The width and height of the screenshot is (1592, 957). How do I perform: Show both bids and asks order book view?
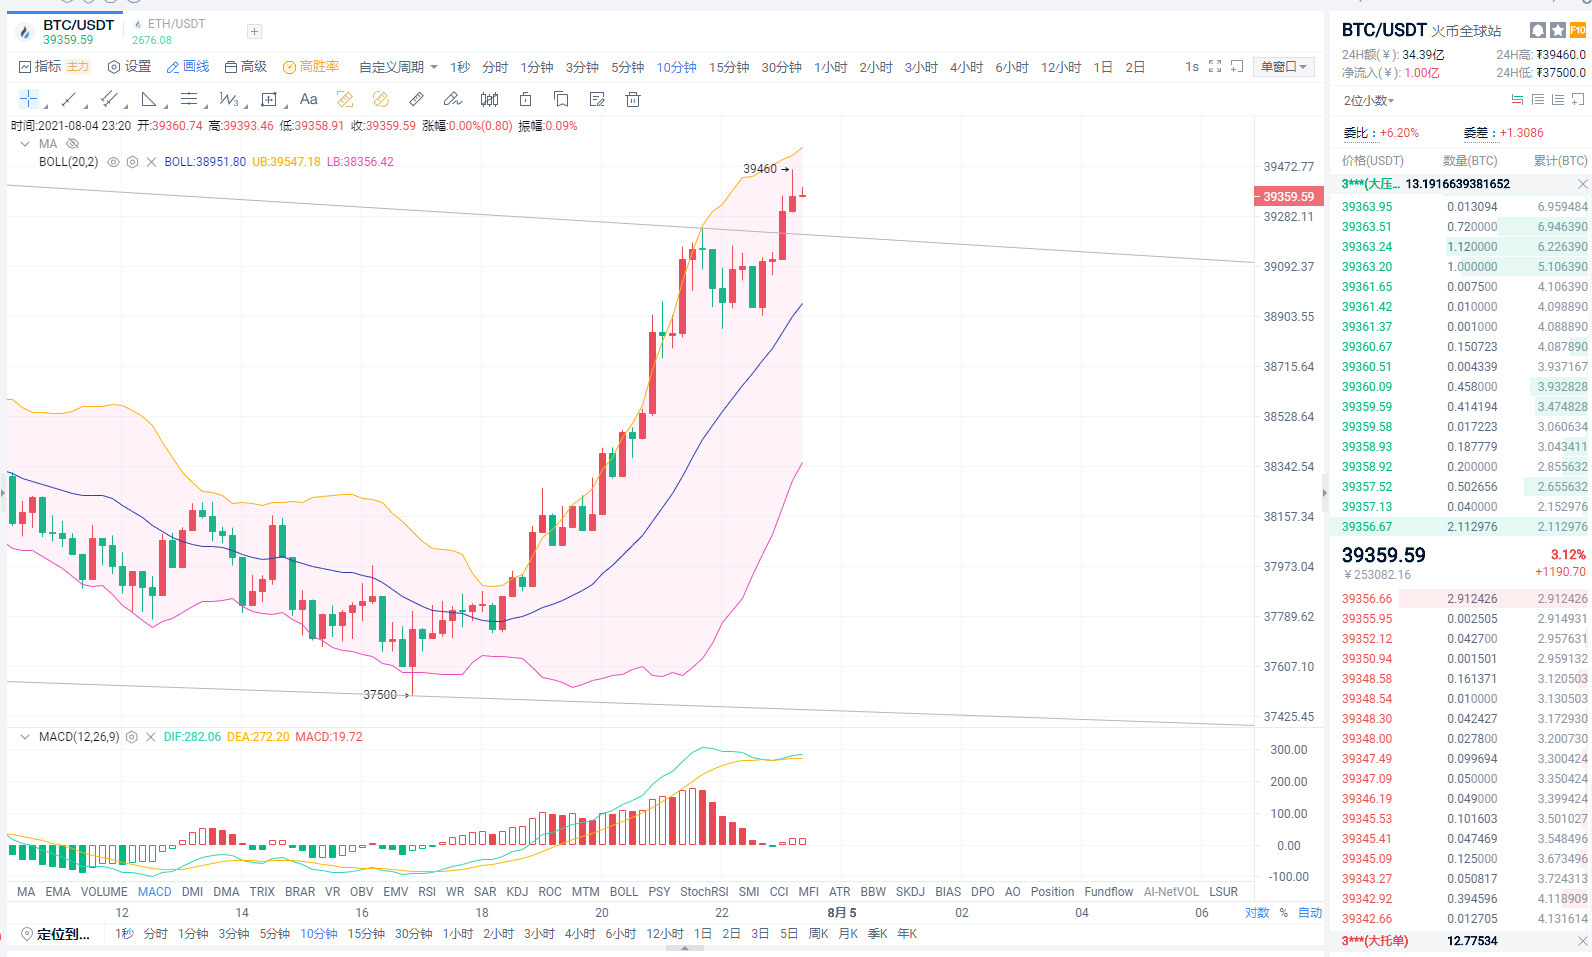[x=1518, y=100]
